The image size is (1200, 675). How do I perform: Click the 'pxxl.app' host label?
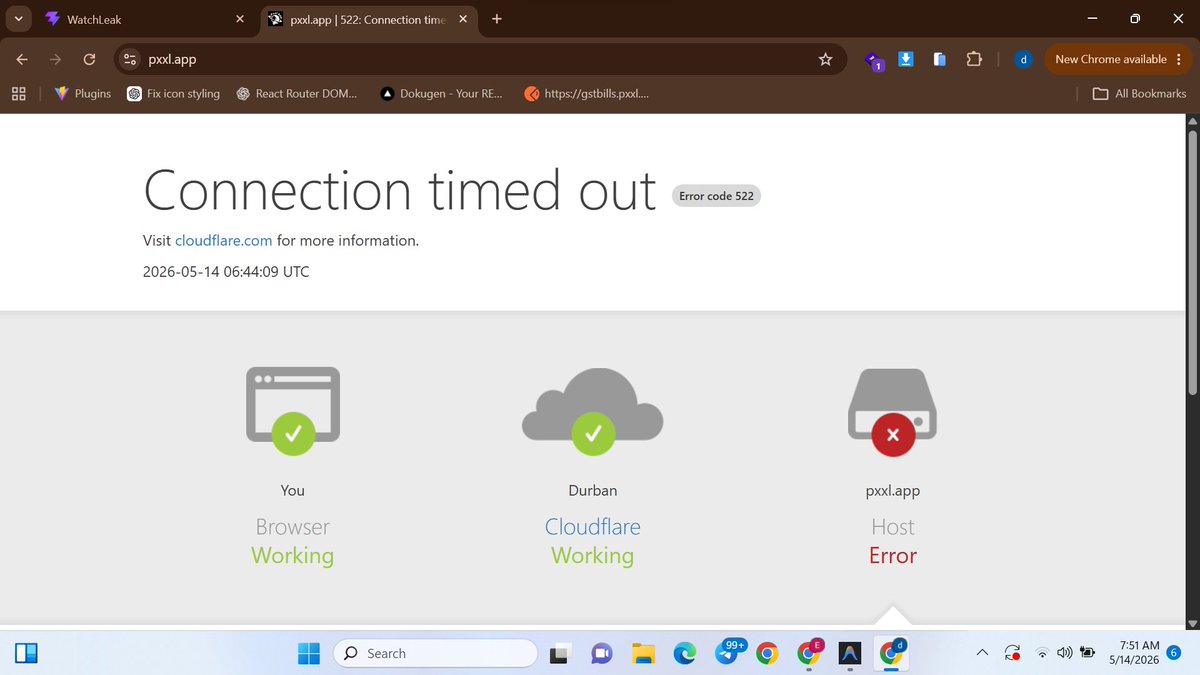coord(893,491)
